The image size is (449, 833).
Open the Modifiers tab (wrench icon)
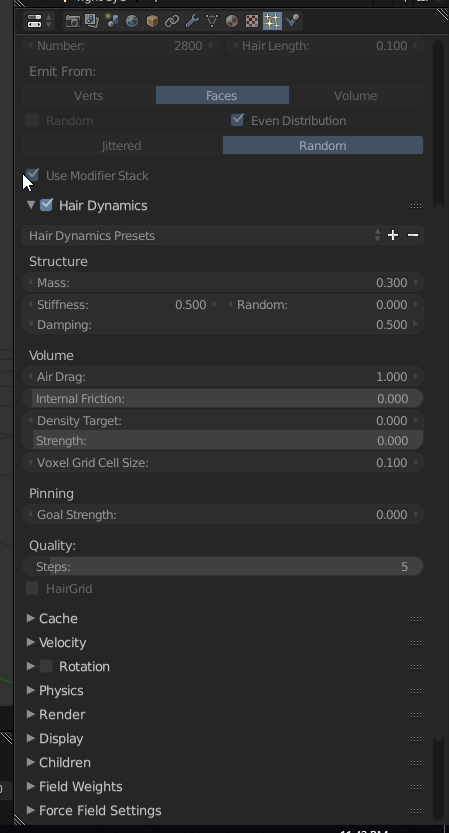[192, 21]
